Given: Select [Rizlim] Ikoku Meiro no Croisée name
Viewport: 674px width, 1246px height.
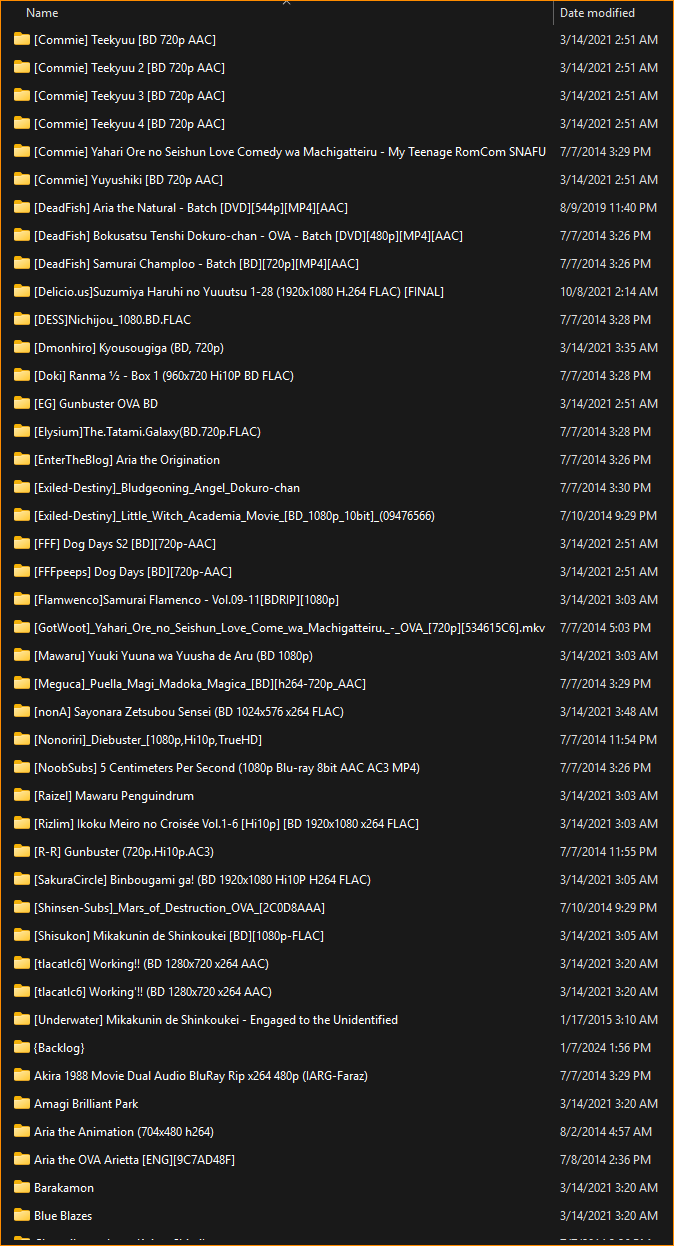Looking at the screenshot, I should tap(226, 824).
